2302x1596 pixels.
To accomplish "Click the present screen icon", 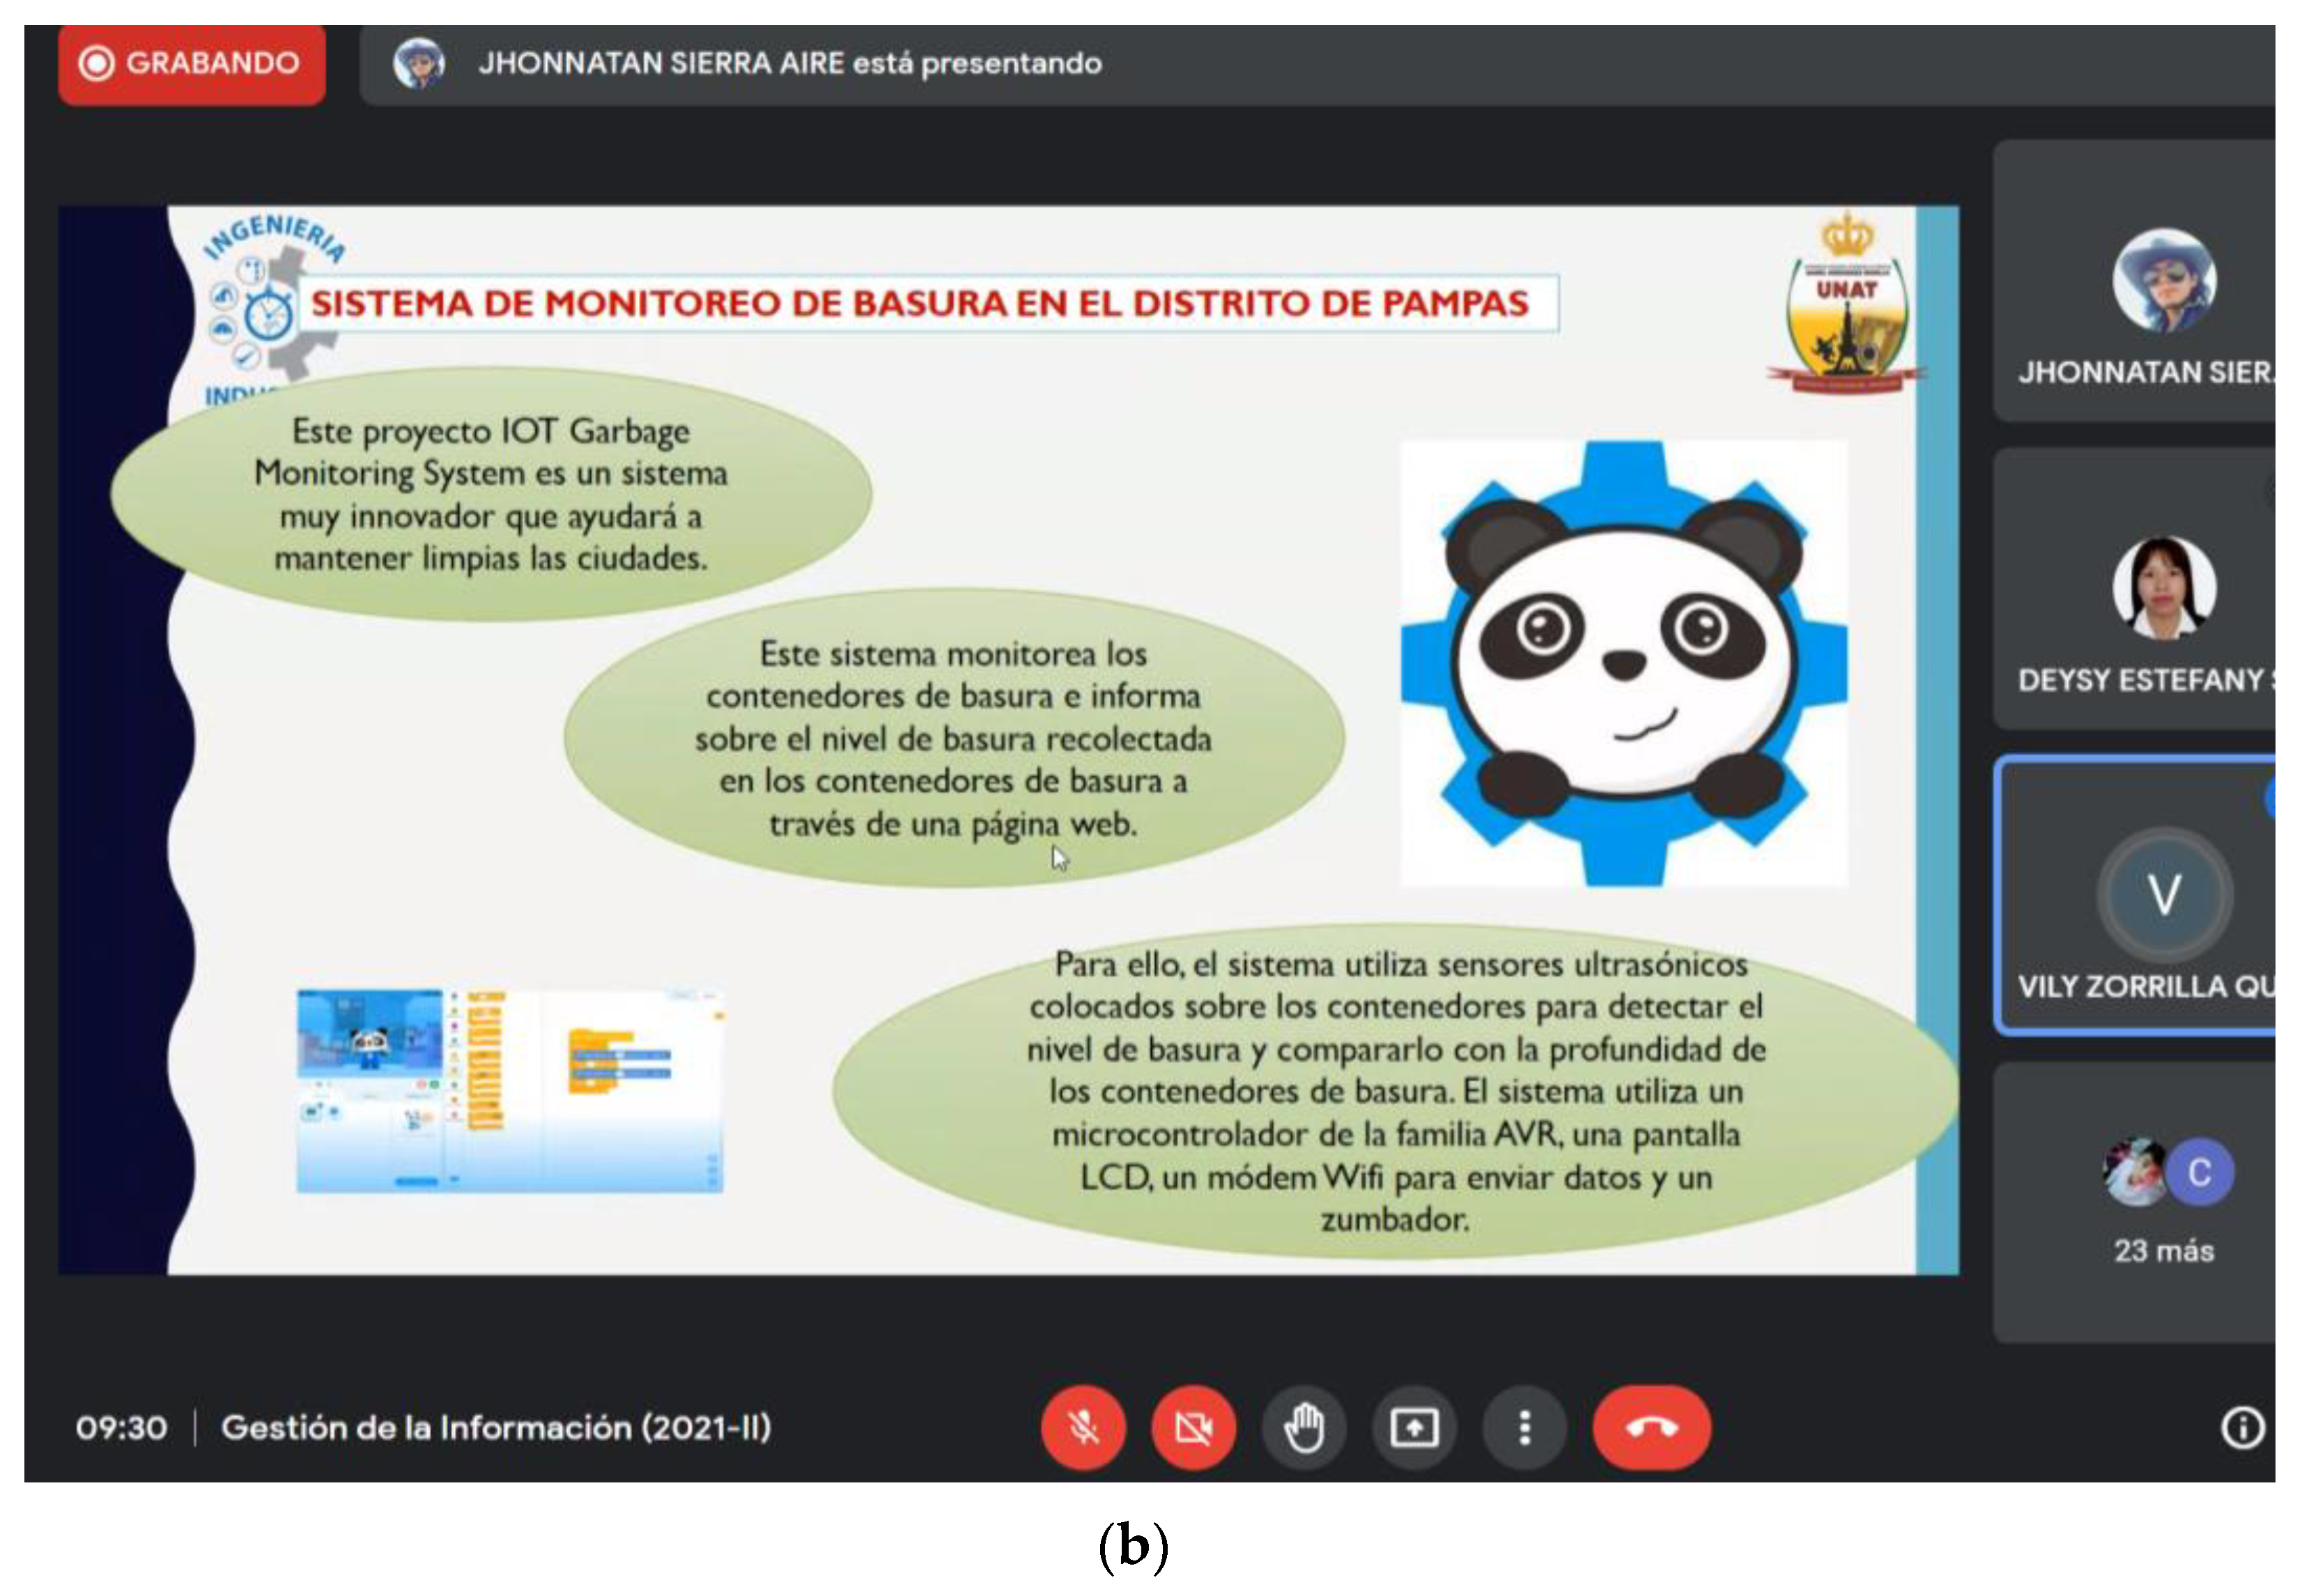I will click(1414, 1427).
